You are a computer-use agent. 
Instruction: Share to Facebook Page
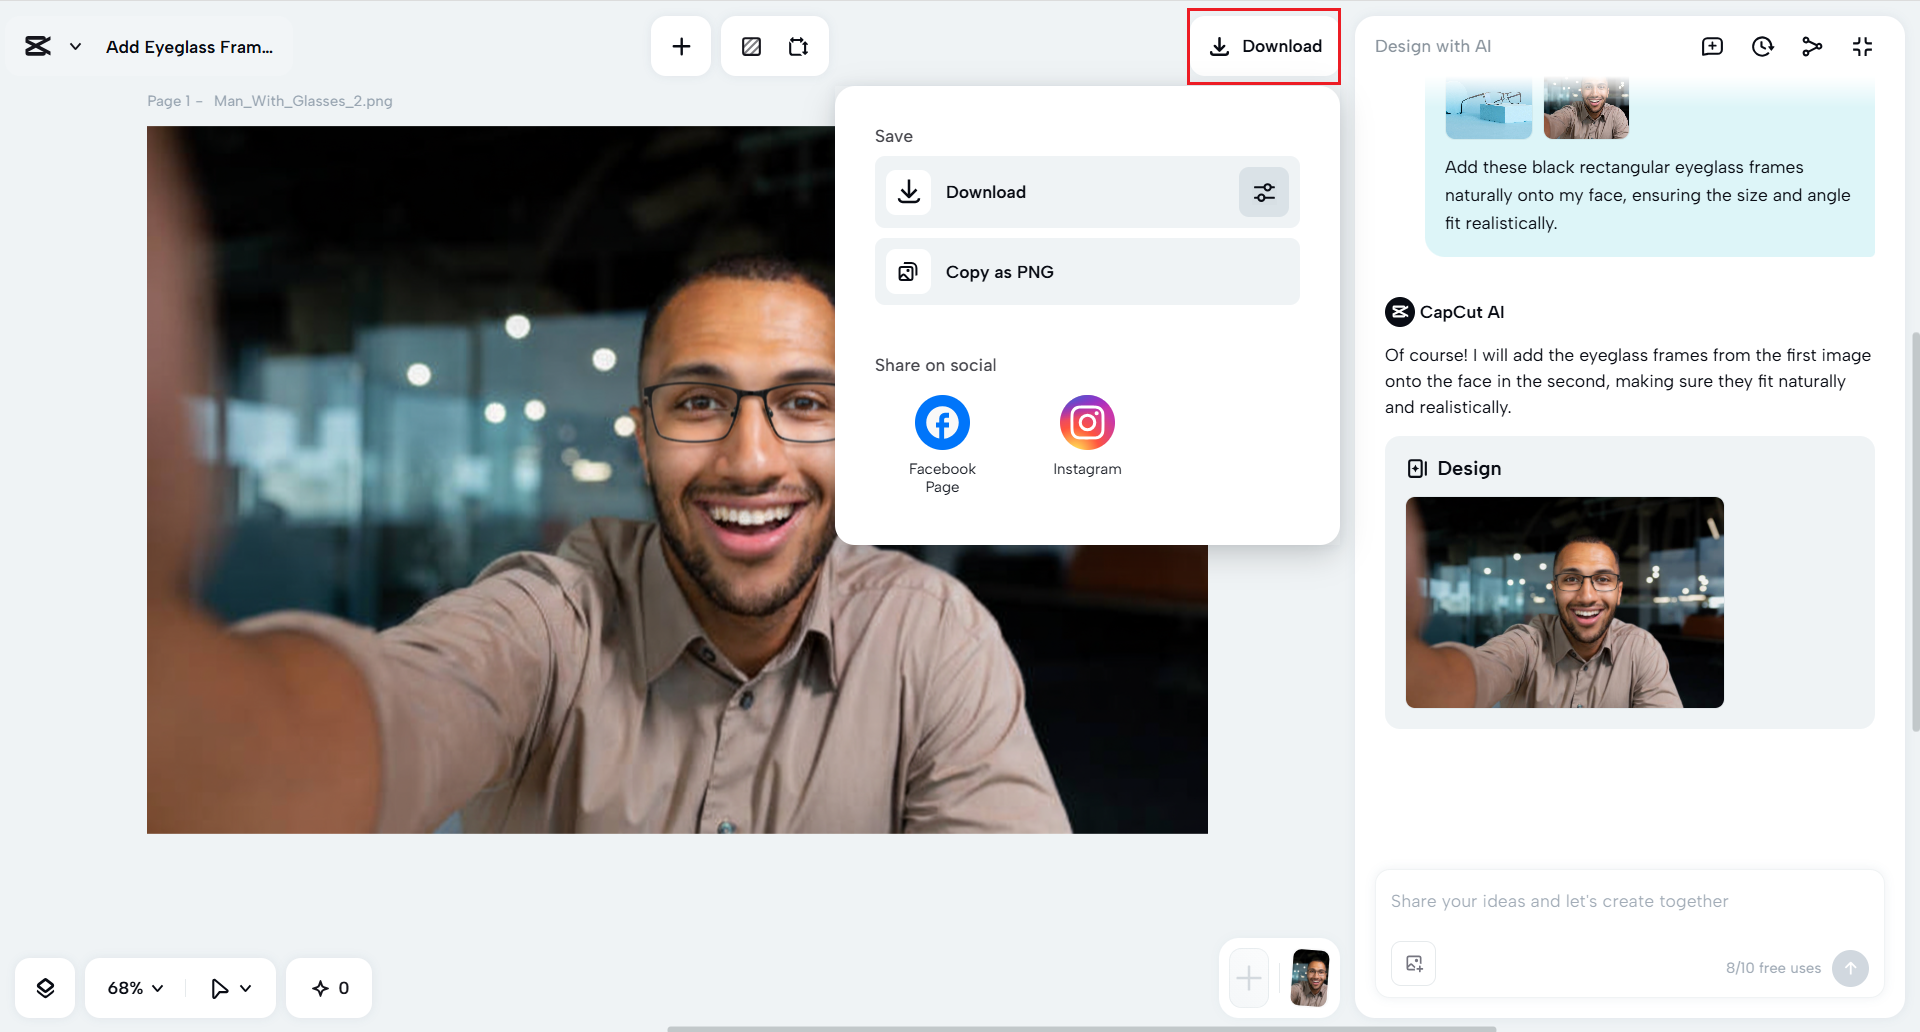coord(942,424)
